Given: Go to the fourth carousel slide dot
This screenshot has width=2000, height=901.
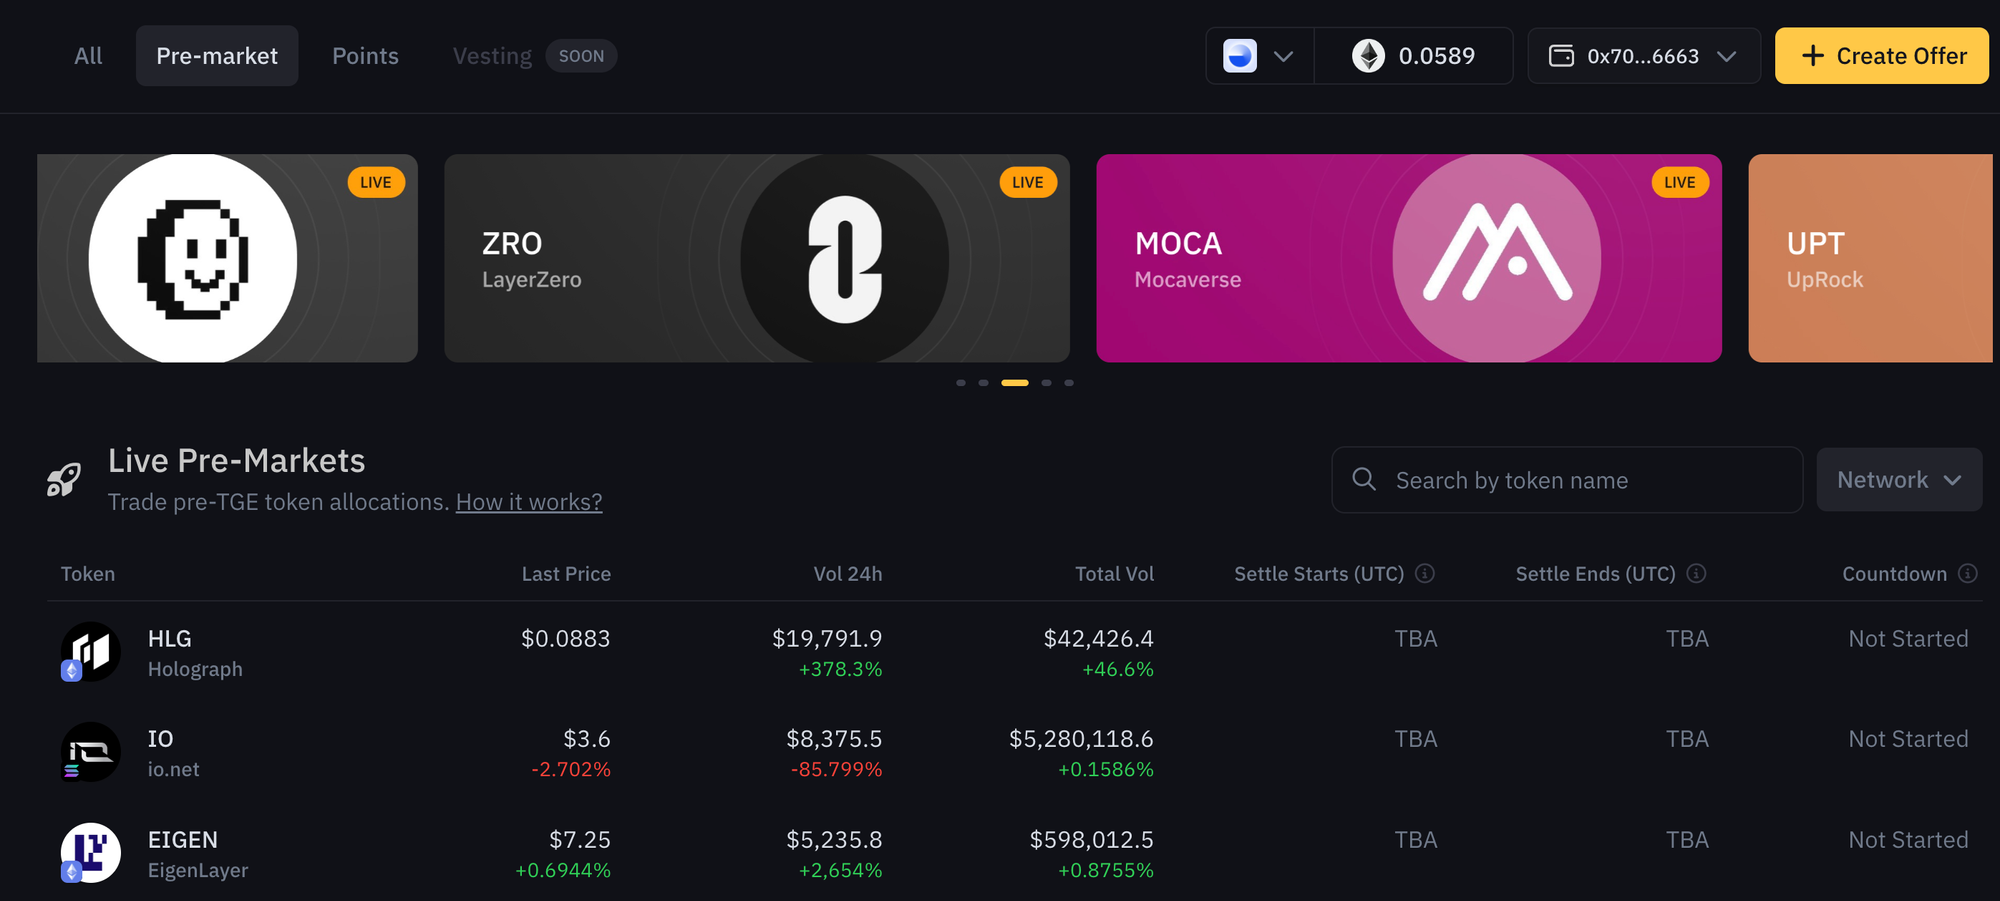Looking at the screenshot, I should [1046, 383].
